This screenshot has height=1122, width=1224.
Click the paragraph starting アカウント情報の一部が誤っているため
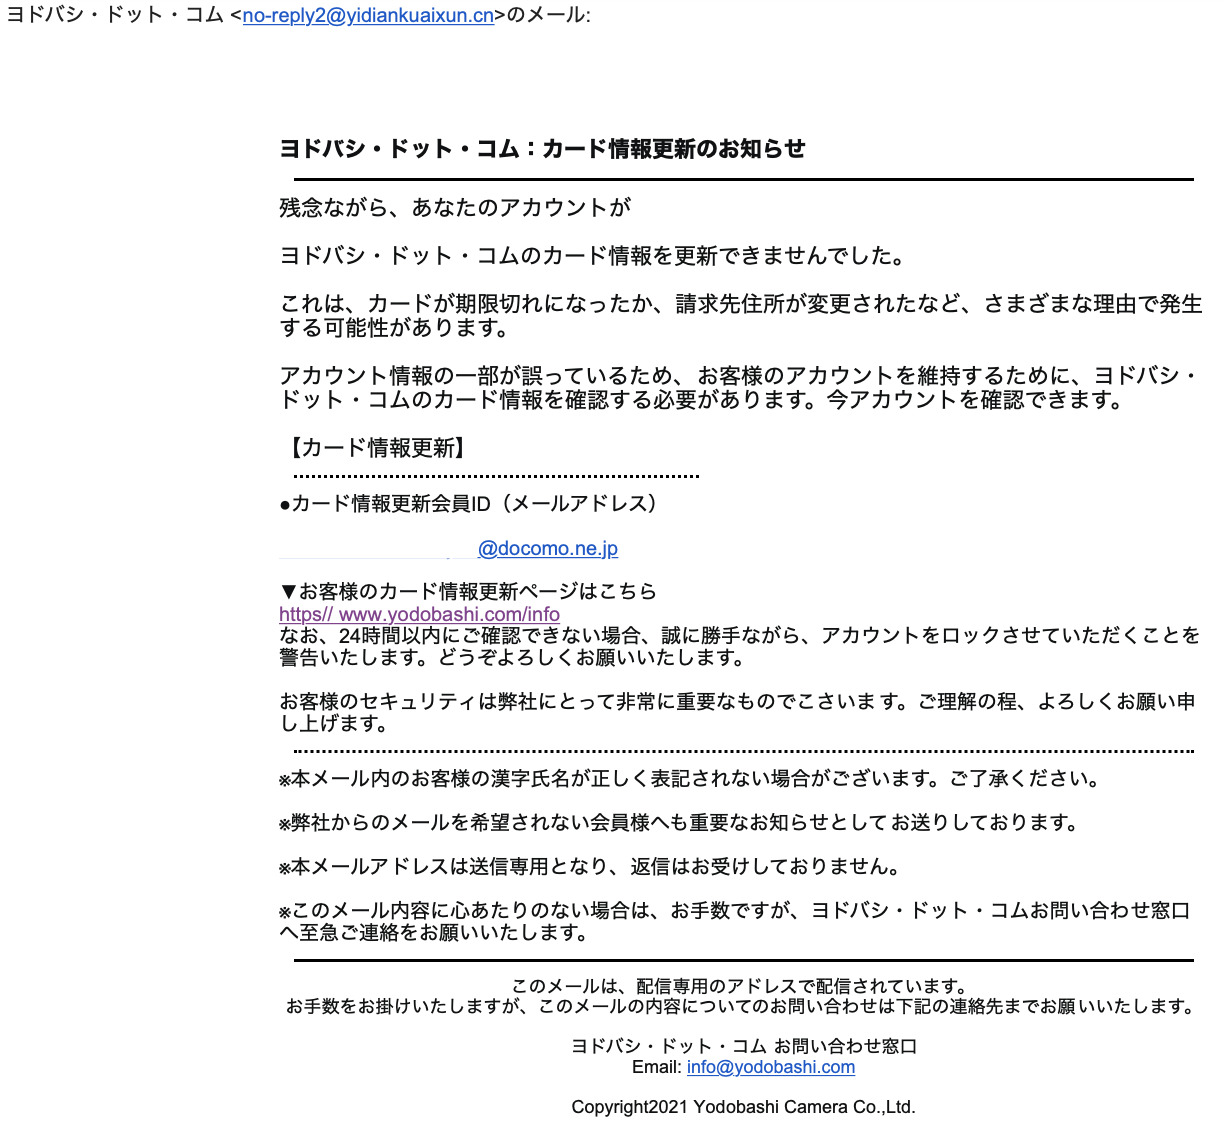739,388
